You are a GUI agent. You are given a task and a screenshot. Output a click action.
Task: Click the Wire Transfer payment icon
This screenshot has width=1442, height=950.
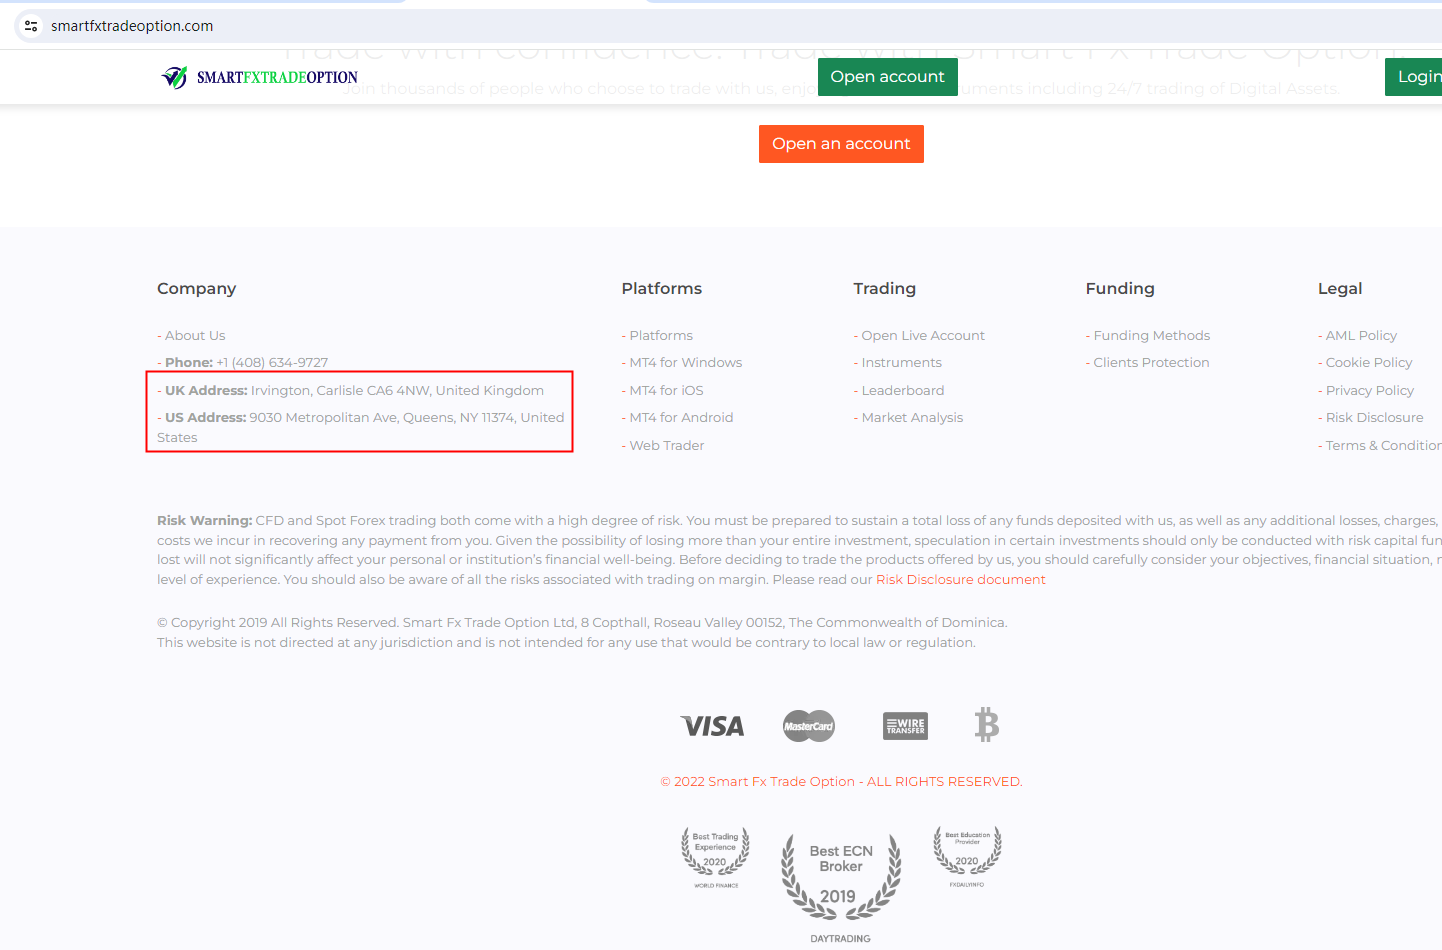tap(906, 726)
